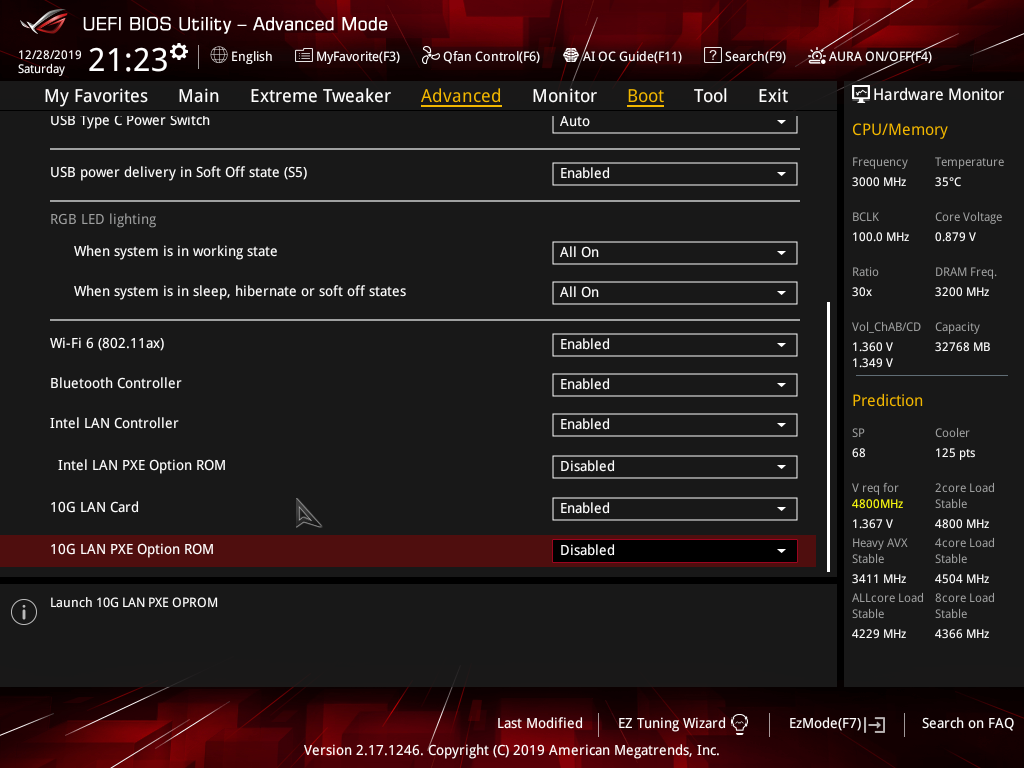
Task: Click the MyFavorite list icon
Action: pyautogui.click(x=304, y=56)
